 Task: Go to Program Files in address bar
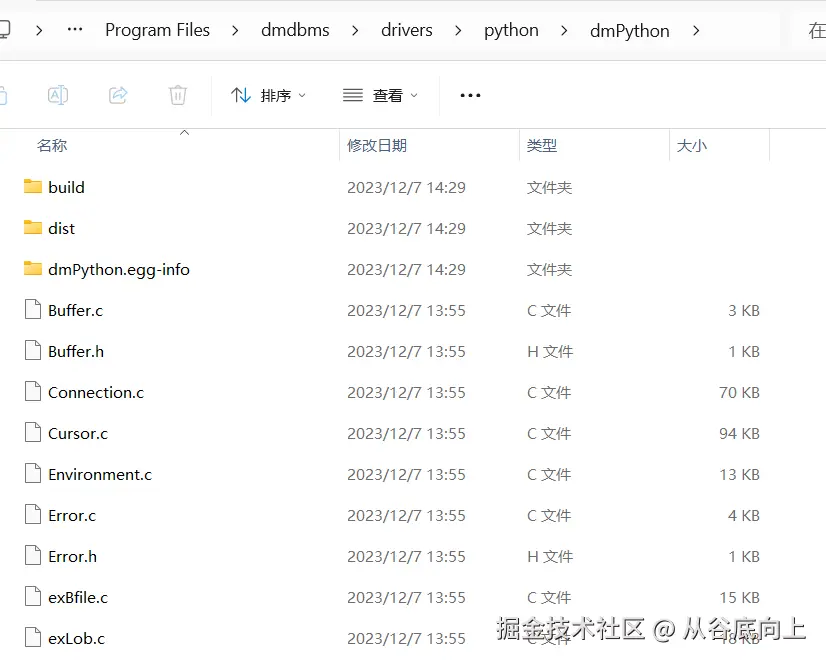coord(157,30)
